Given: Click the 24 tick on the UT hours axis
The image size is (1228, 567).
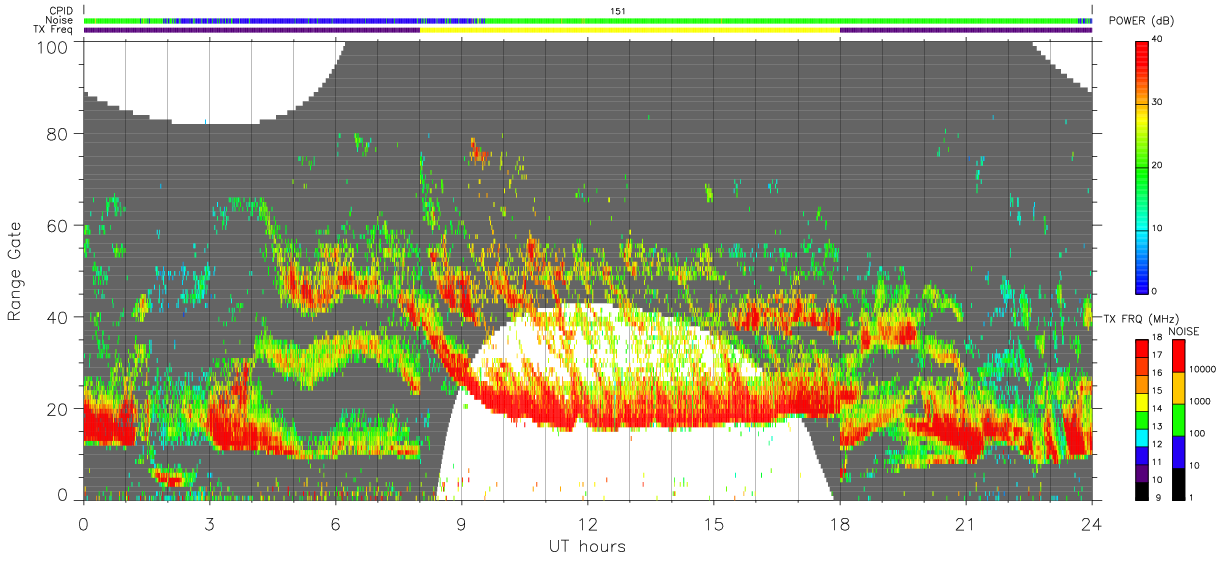Looking at the screenshot, I should coord(1092,524).
